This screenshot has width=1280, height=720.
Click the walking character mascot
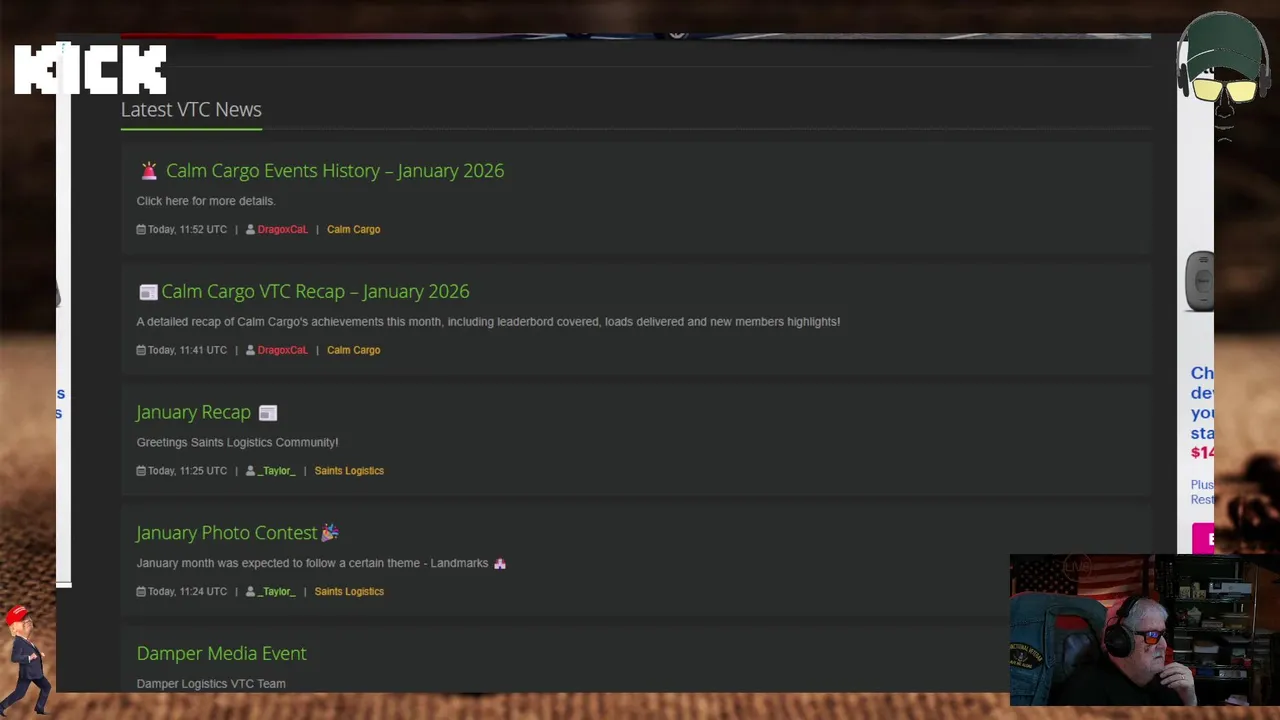tap(27, 660)
